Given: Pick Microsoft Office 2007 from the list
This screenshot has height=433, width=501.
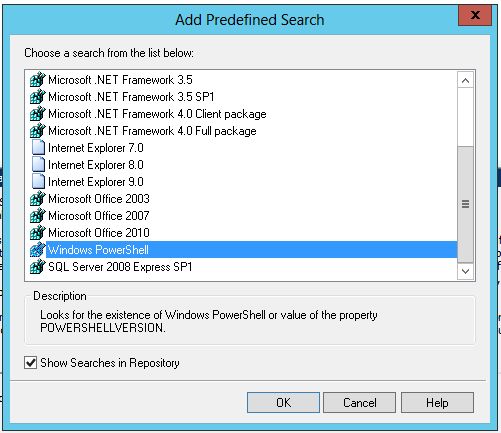Looking at the screenshot, I should point(99,216).
